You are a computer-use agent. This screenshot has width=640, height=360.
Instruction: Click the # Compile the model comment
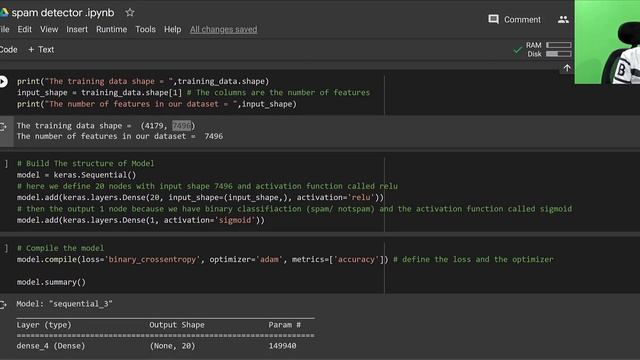coord(60,248)
